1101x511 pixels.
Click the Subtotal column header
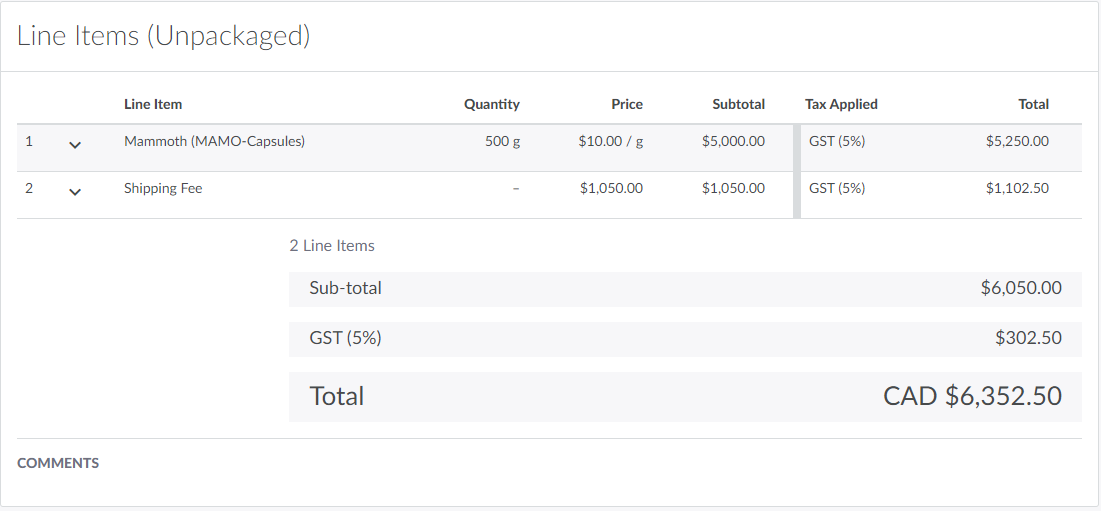pyautogui.click(x=738, y=104)
